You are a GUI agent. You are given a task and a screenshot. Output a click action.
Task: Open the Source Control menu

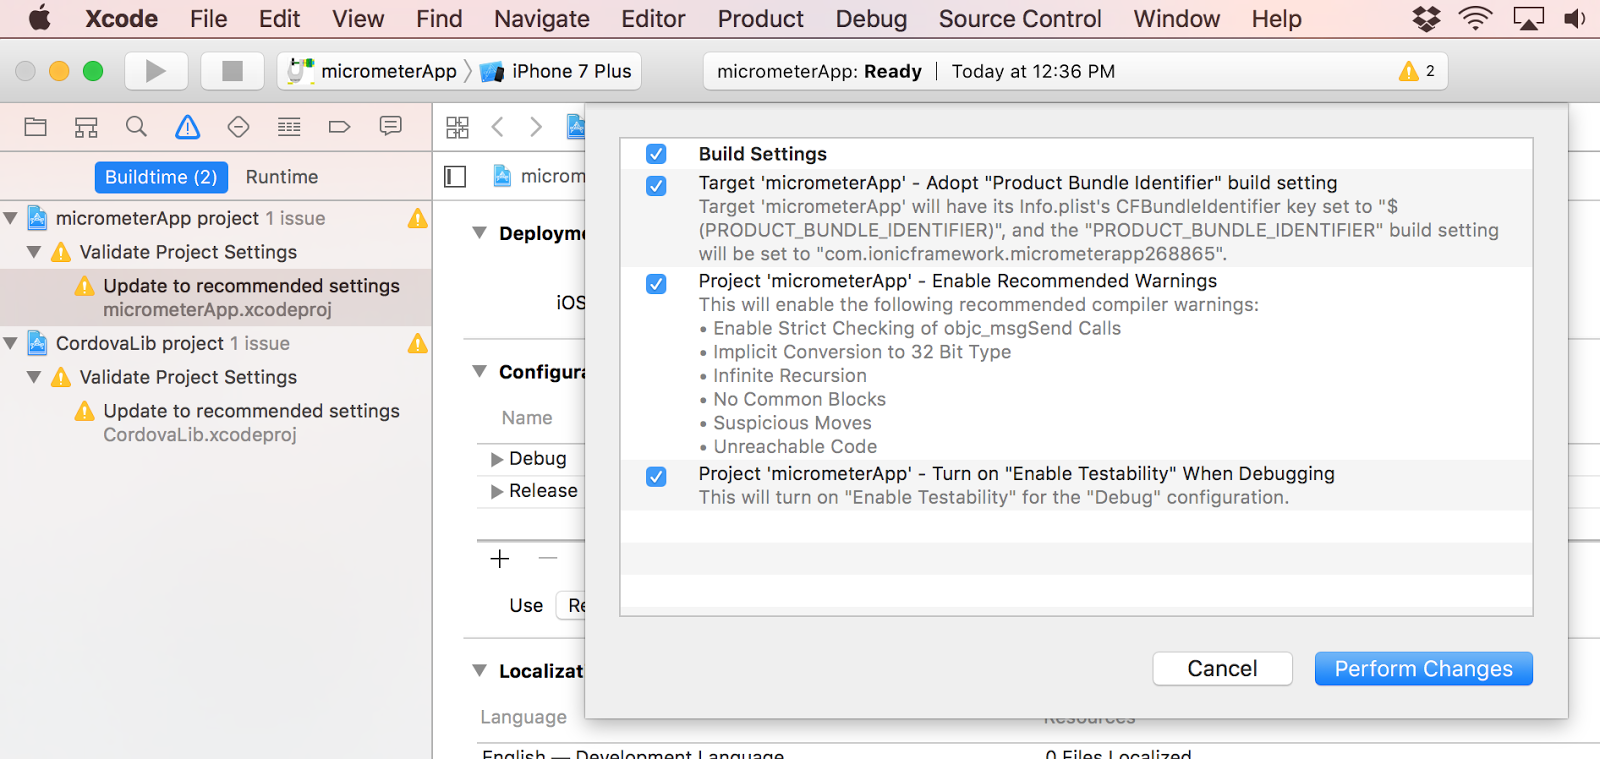[1020, 19]
